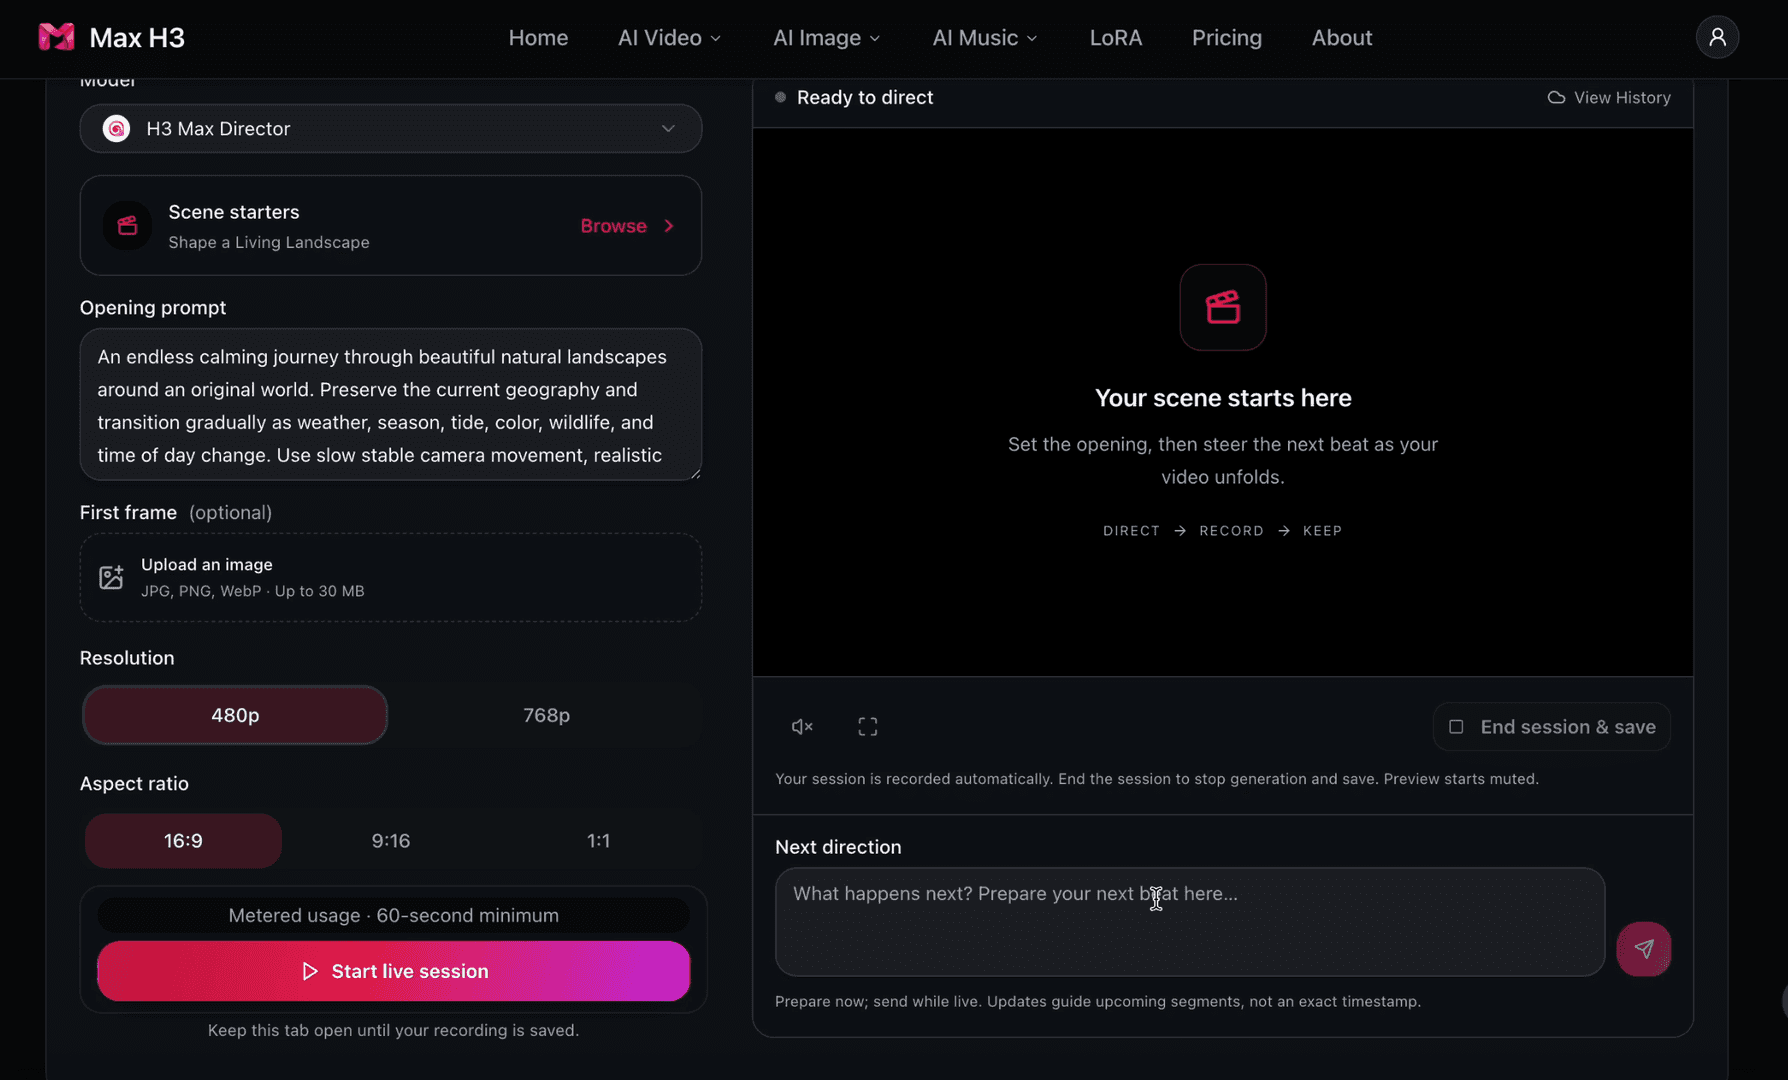Choose 16:9 aspect ratio
This screenshot has height=1080, width=1788.
[x=183, y=841]
